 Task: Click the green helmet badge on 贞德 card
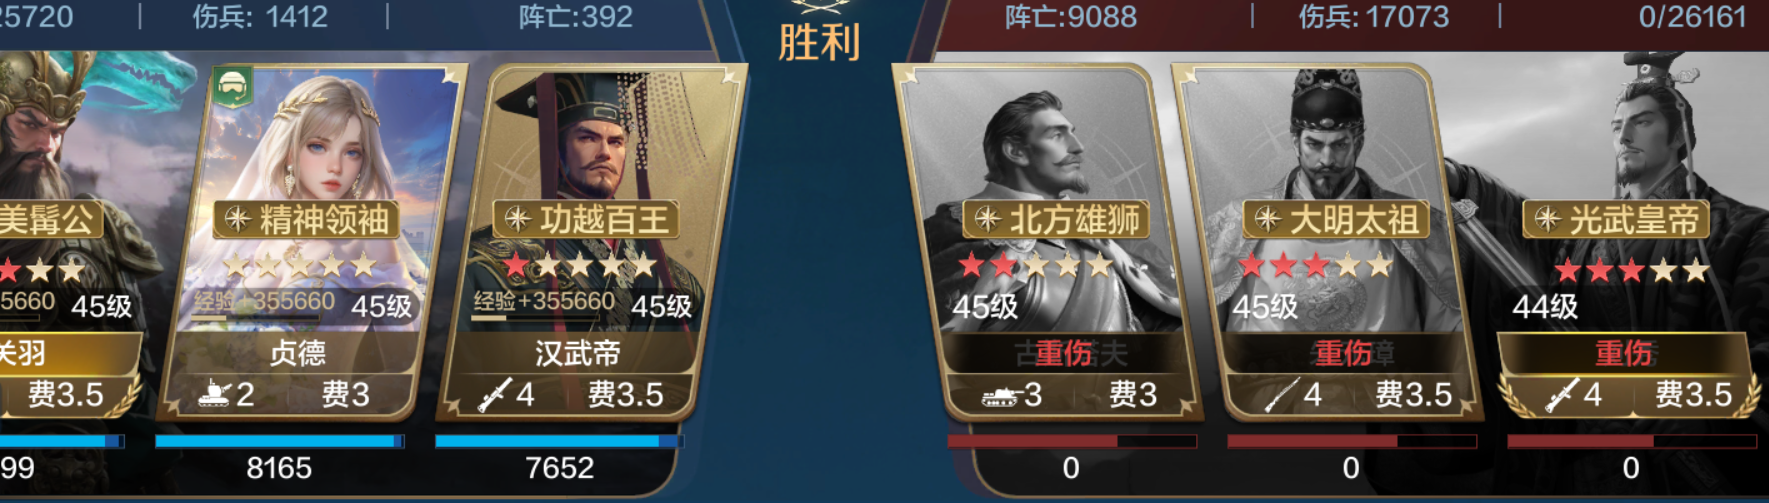[232, 88]
